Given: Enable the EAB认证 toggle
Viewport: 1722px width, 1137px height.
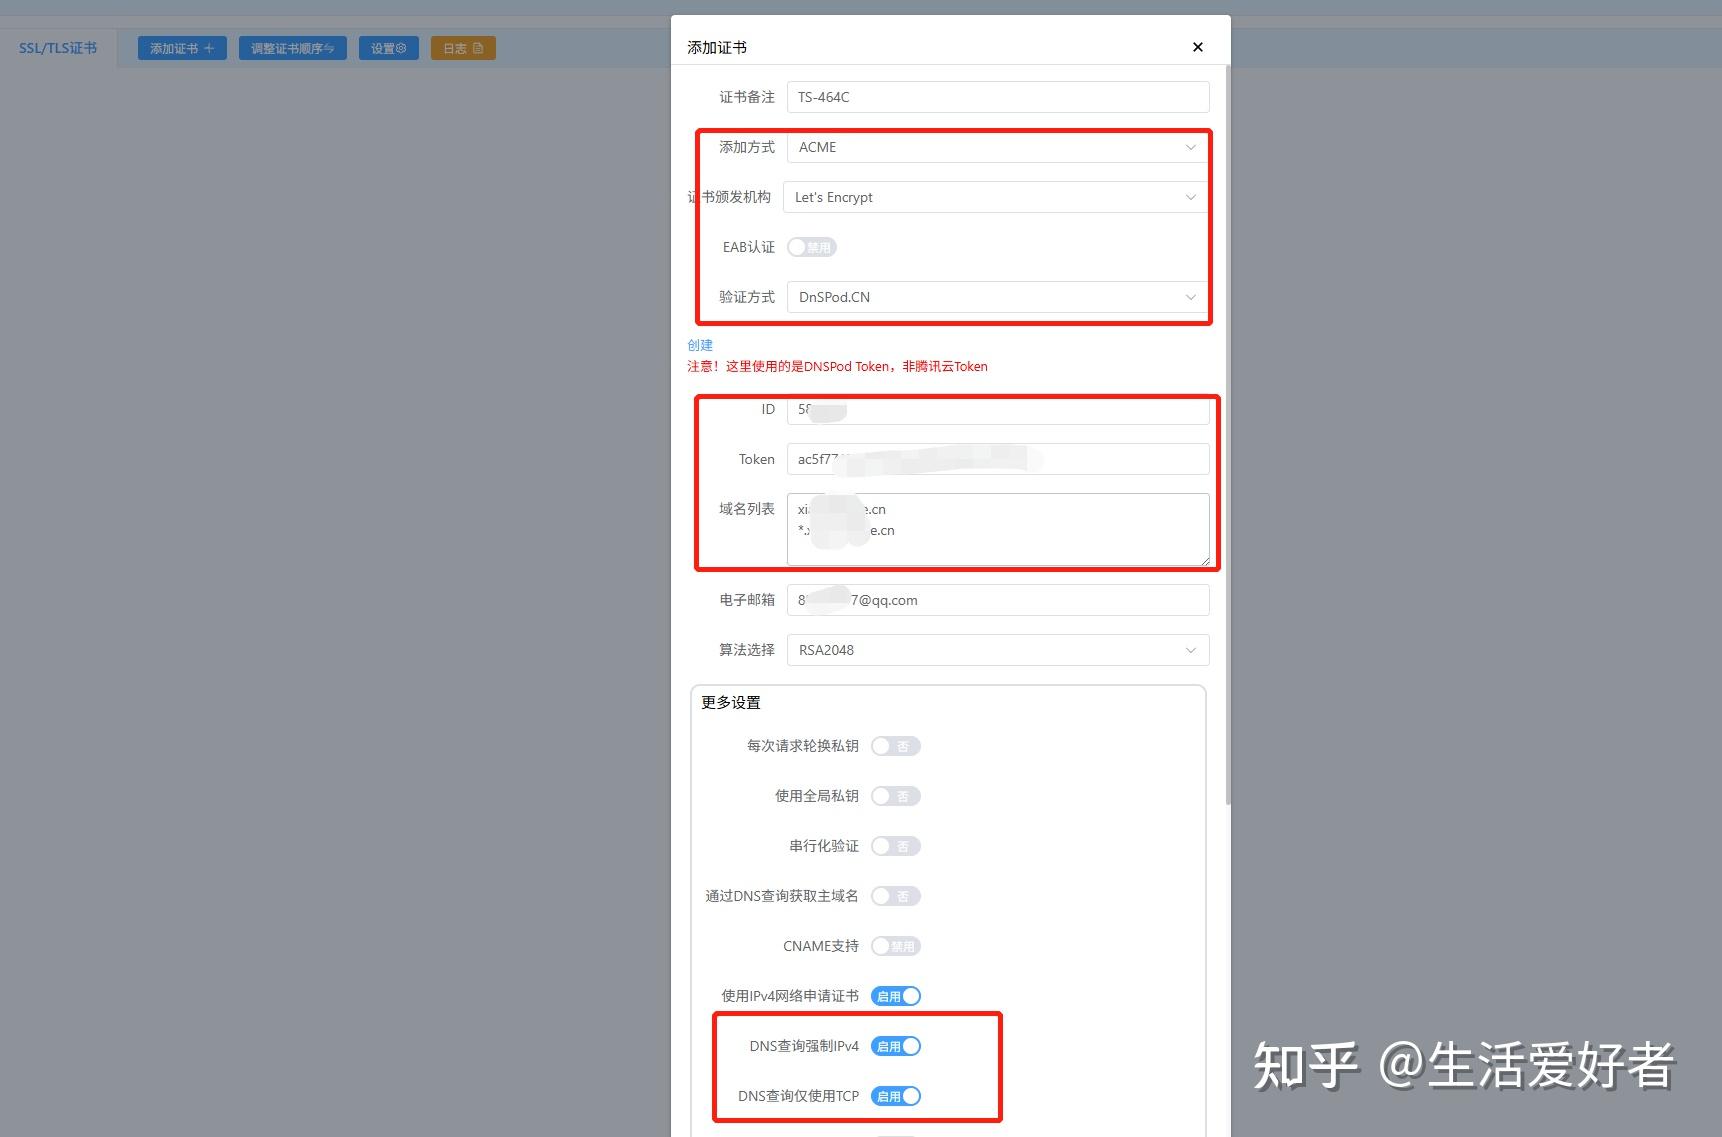Looking at the screenshot, I should [812, 247].
